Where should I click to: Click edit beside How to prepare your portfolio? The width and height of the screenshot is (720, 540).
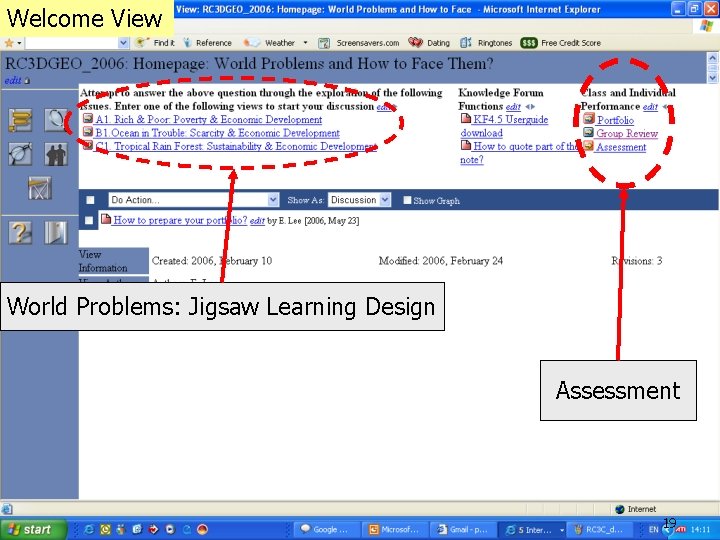[x=257, y=220]
